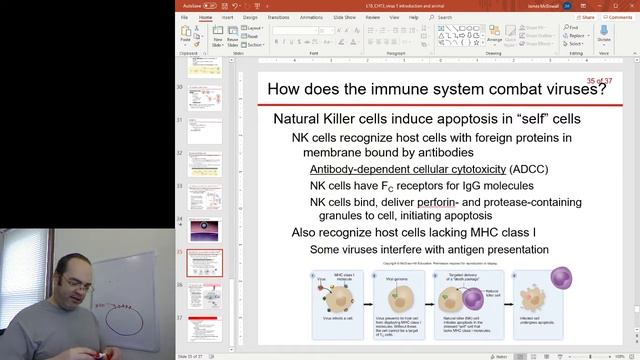Toggle text Shadow formatting

(x=299, y=42)
